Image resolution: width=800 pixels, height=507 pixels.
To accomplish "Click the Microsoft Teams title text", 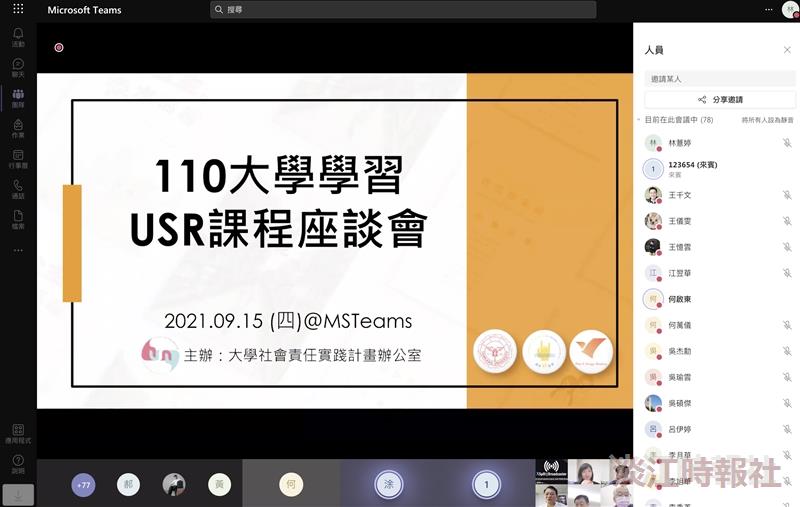I will pyautogui.click(x=84, y=10).
